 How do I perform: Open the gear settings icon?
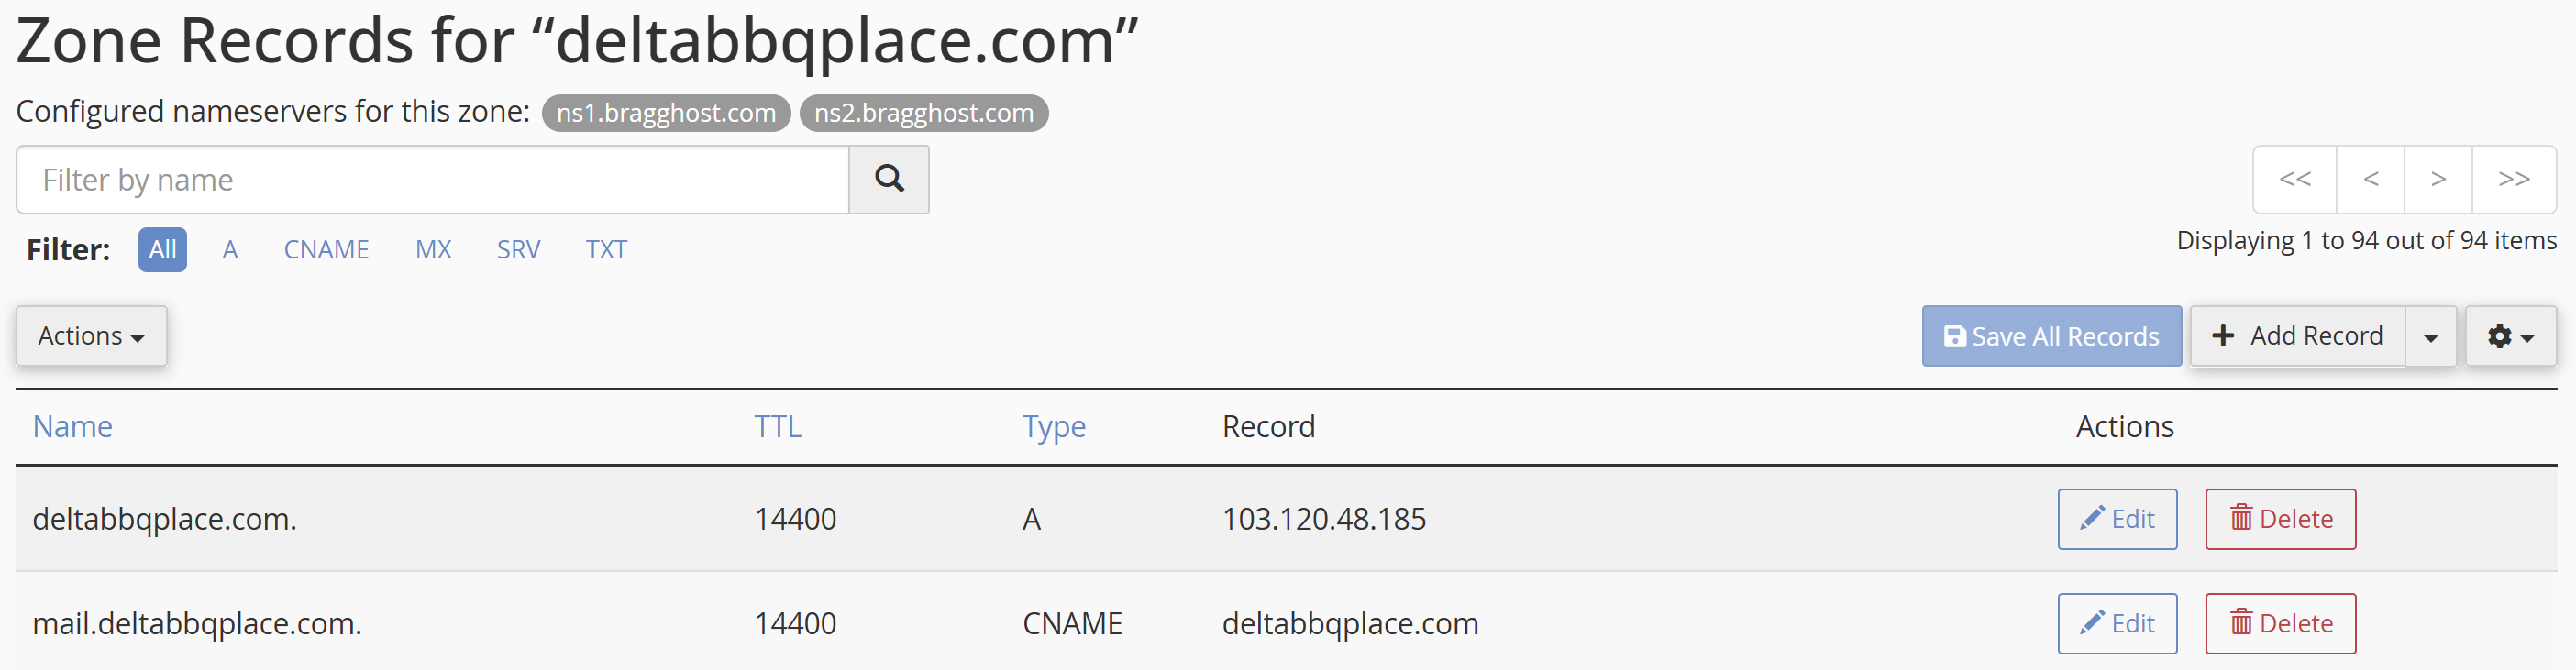pyautogui.click(x=2500, y=335)
